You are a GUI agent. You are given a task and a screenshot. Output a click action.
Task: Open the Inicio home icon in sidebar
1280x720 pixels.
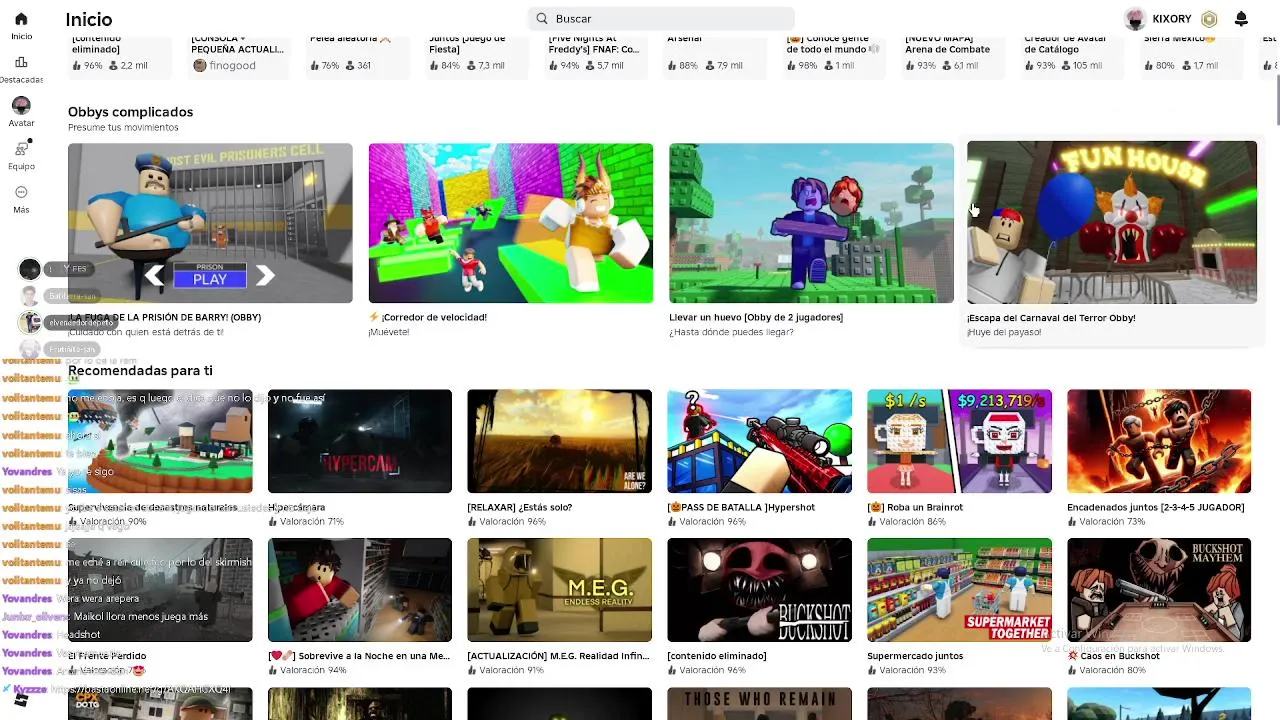click(21, 19)
